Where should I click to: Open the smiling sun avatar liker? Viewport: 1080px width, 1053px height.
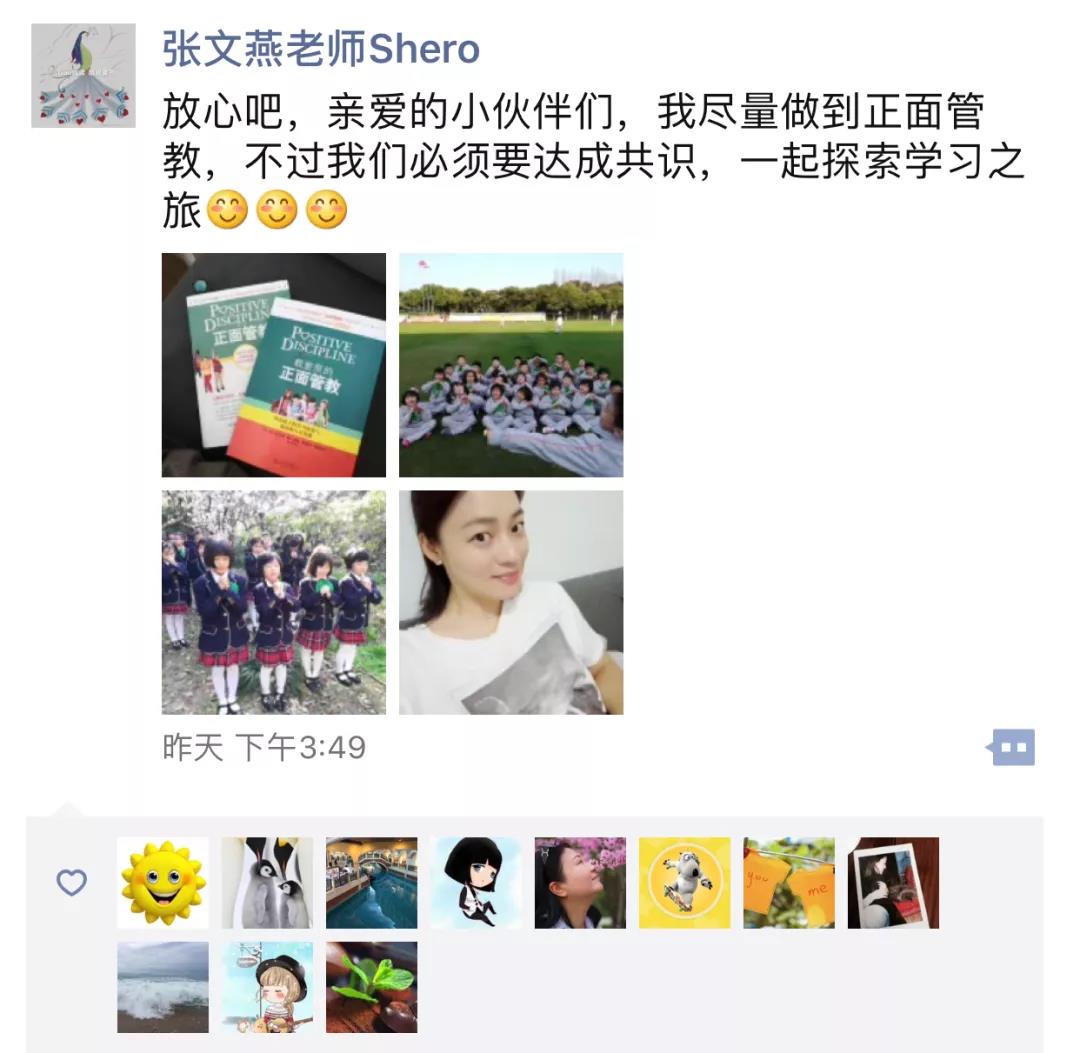(x=163, y=883)
